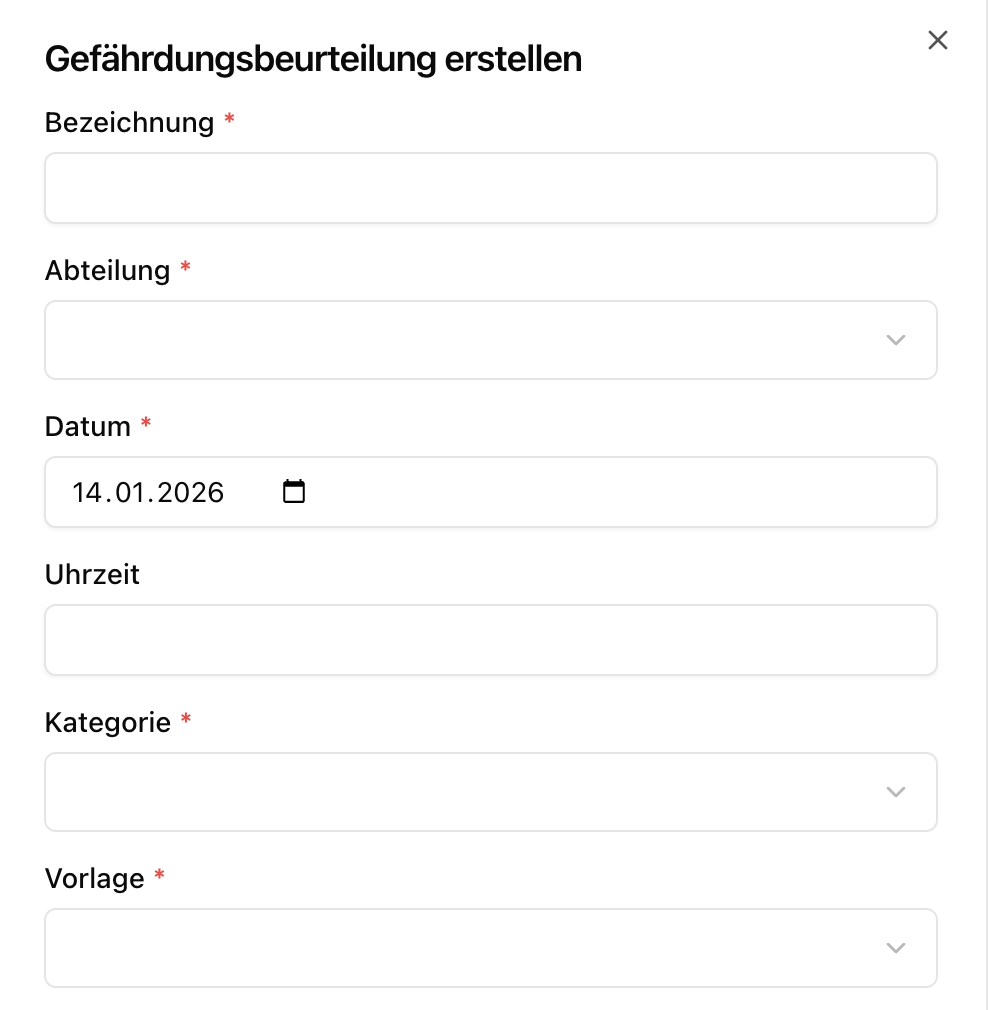The image size is (988, 1010).
Task: Click the chevron on the Vorlage field
Action: (x=895, y=948)
